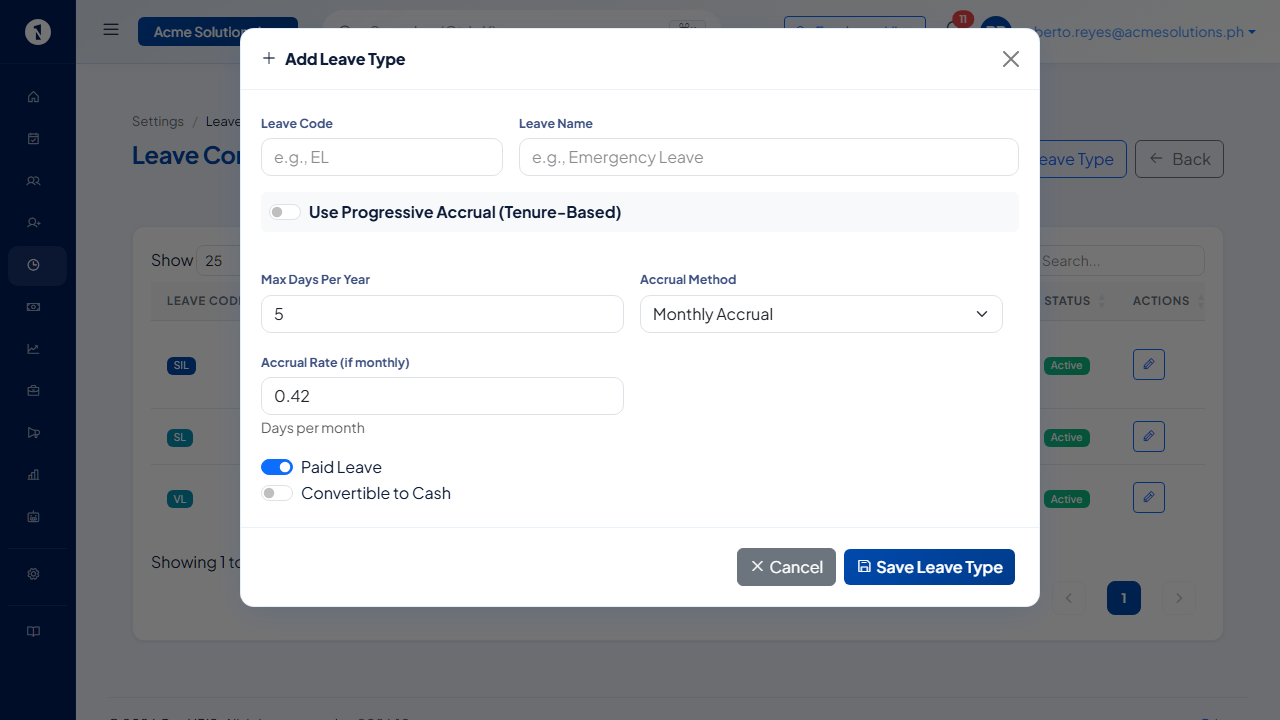Toggle the hamburger menu icon
The height and width of the screenshot is (720, 1280).
111,30
